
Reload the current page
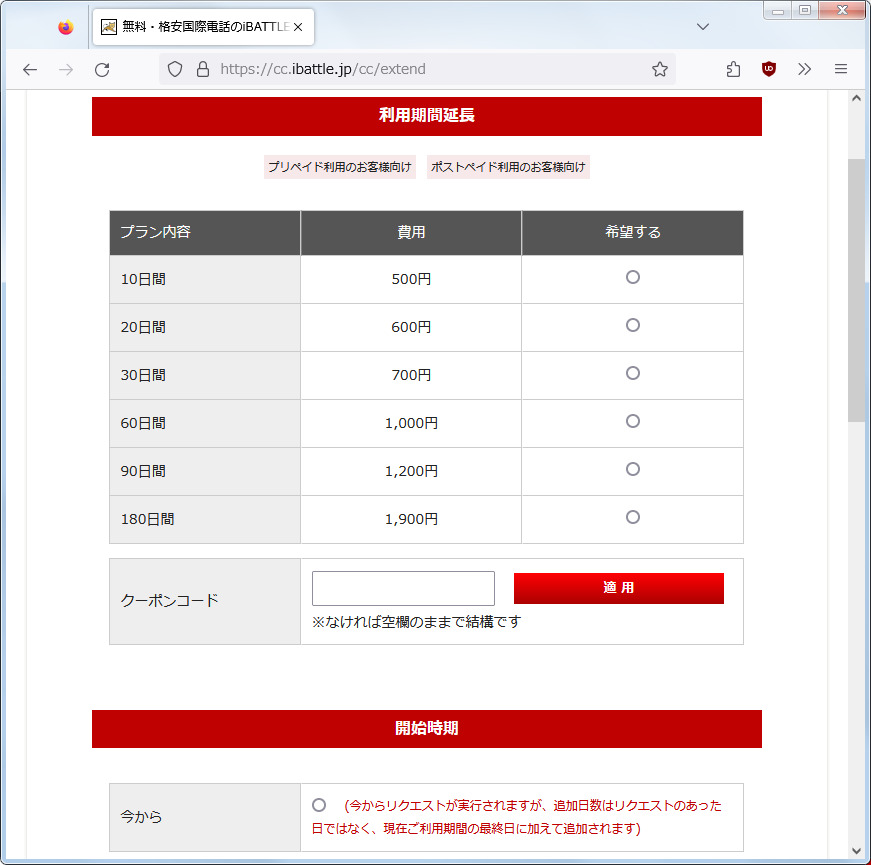click(x=101, y=69)
